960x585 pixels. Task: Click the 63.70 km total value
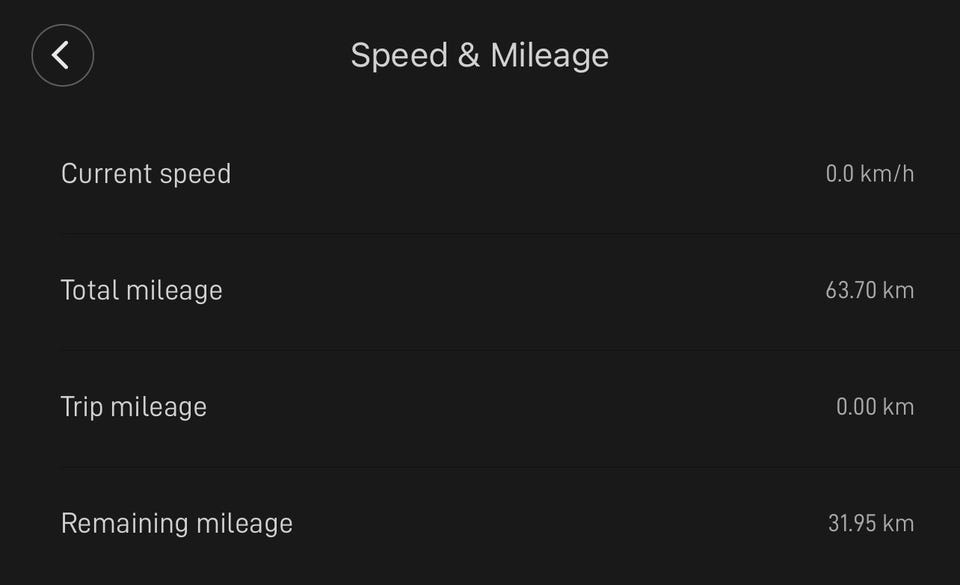[x=869, y=291]
